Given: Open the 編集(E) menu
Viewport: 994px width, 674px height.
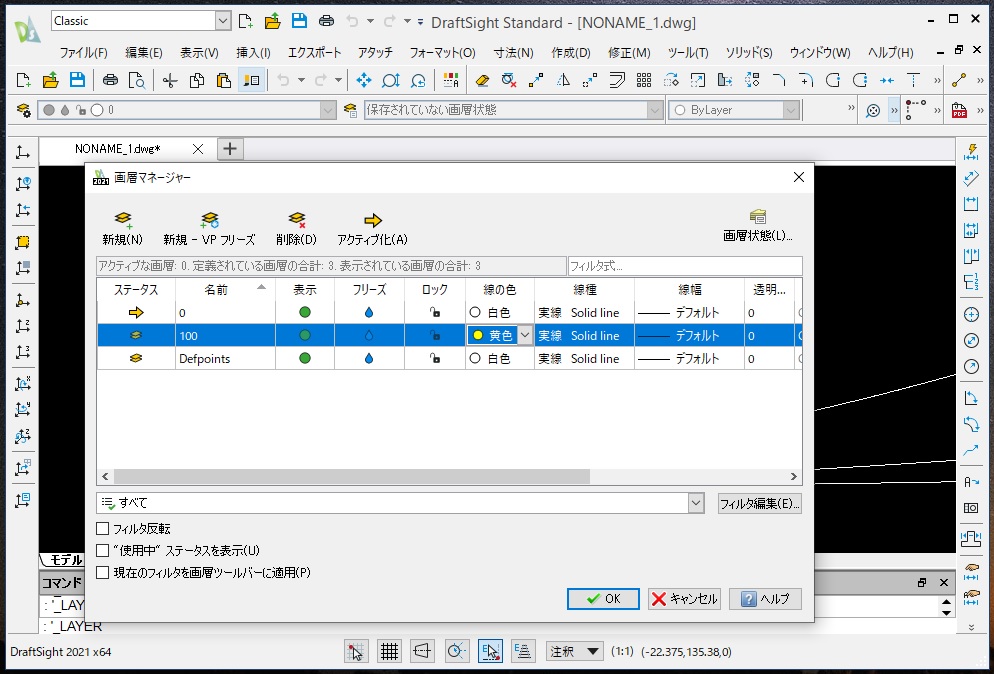Looking at the screenshot, I should [x=144, y=53].
